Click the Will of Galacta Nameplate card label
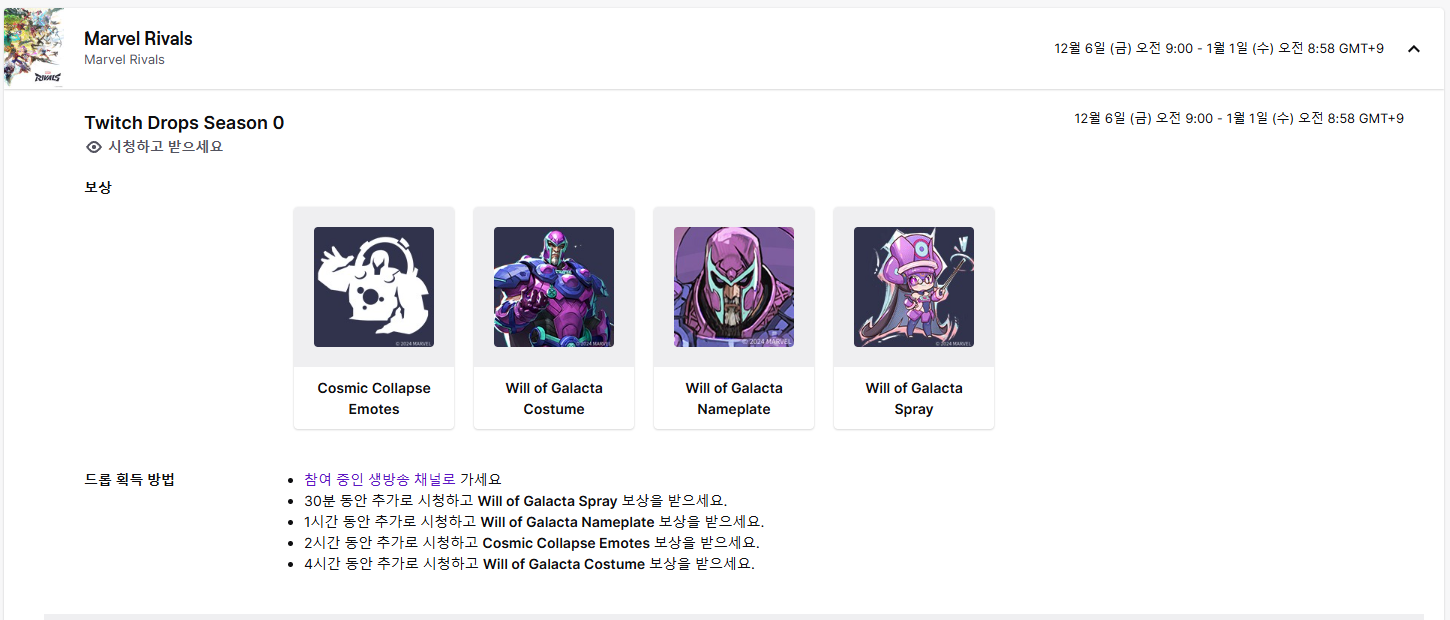Image resolution: width=1450 pixels, height=620 pixels. [734, 398]
